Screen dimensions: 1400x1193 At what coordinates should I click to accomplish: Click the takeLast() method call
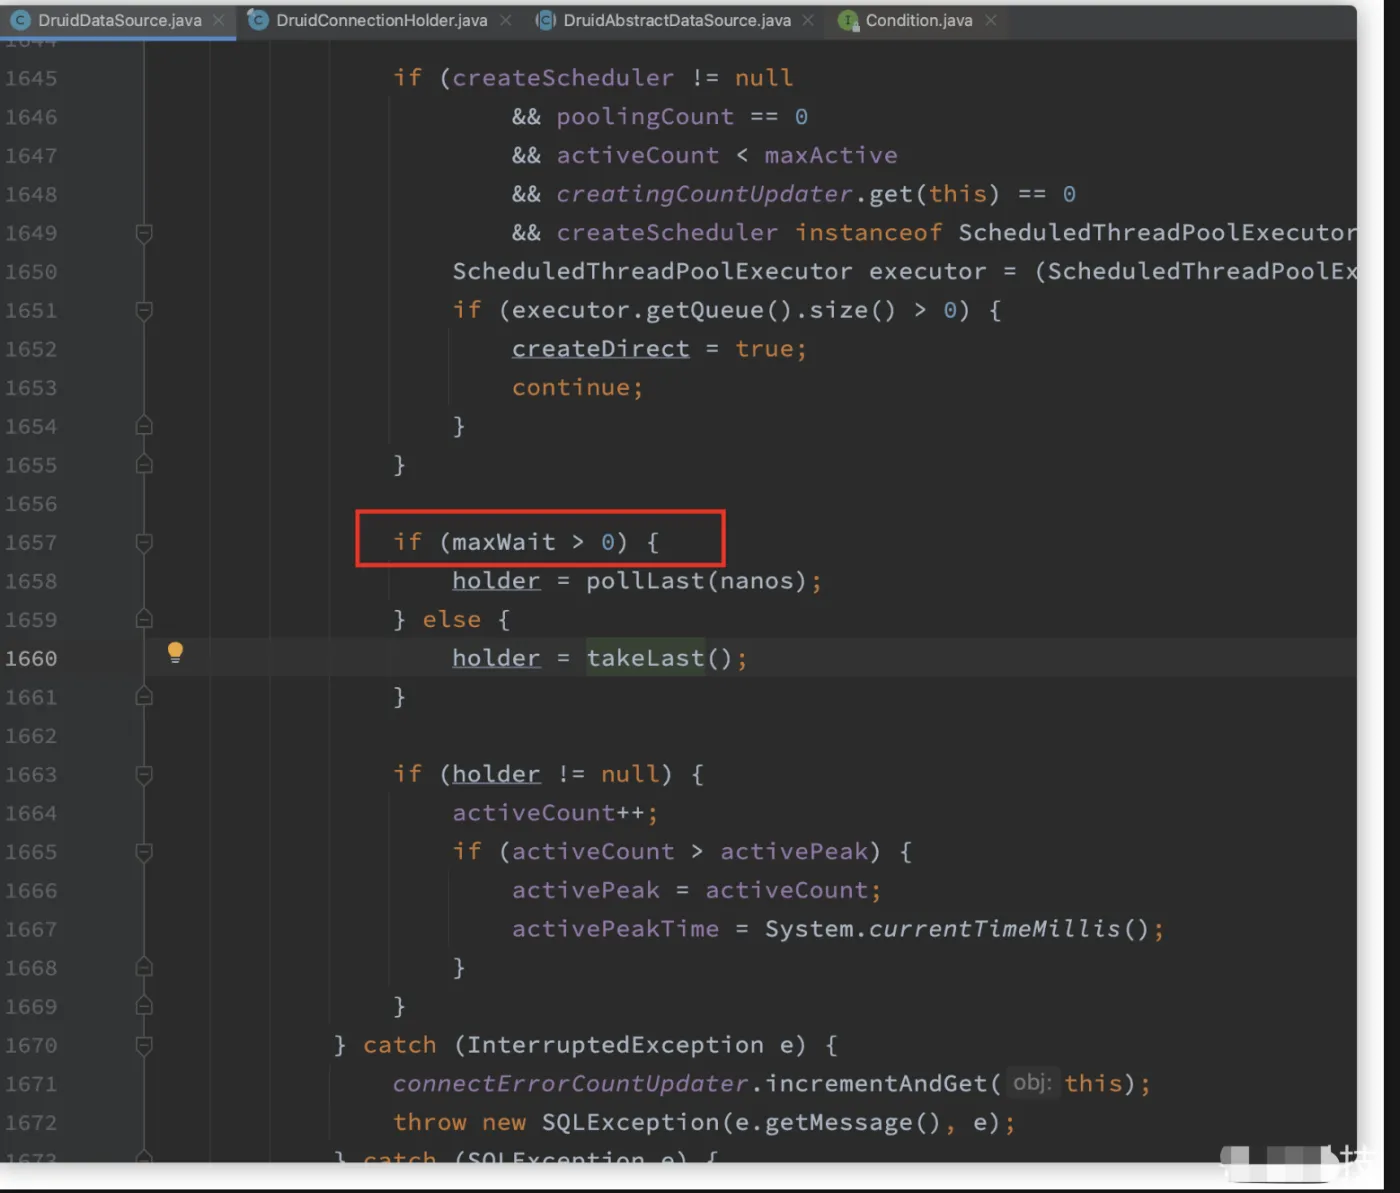660,658
